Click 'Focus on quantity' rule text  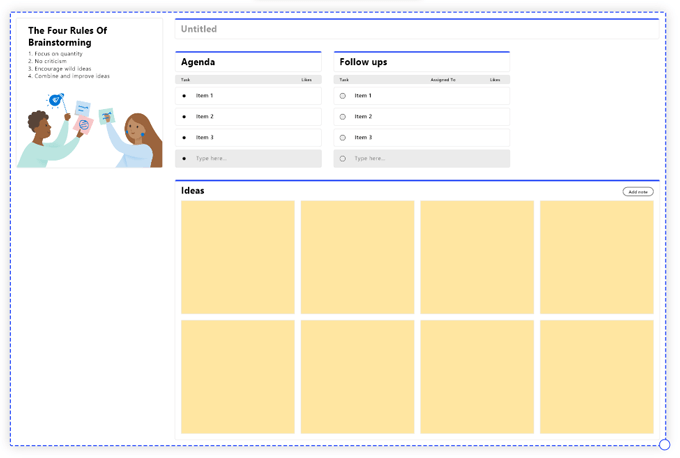[55, 54]
